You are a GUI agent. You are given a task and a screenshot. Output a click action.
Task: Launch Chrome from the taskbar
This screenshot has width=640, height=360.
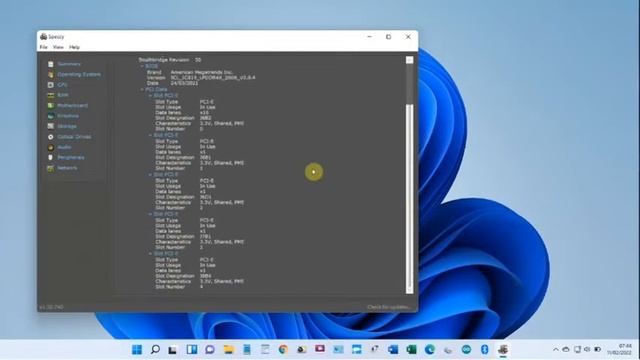(x=283, y=349)
